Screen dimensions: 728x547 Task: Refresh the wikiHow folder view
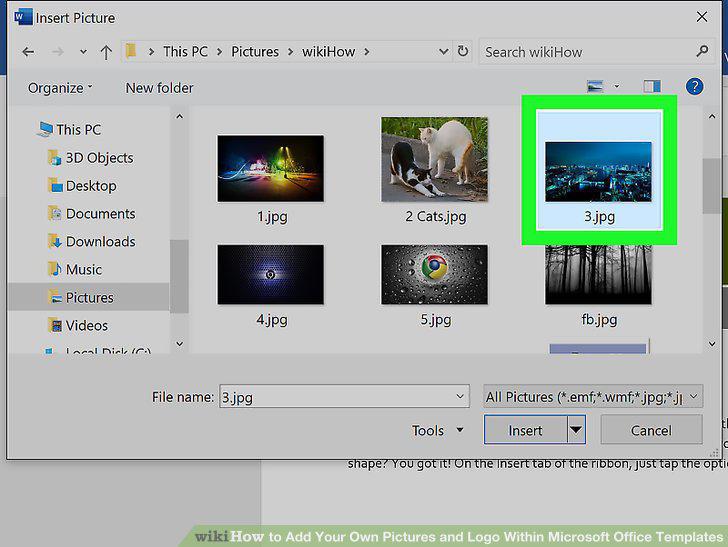coord(463,51)
